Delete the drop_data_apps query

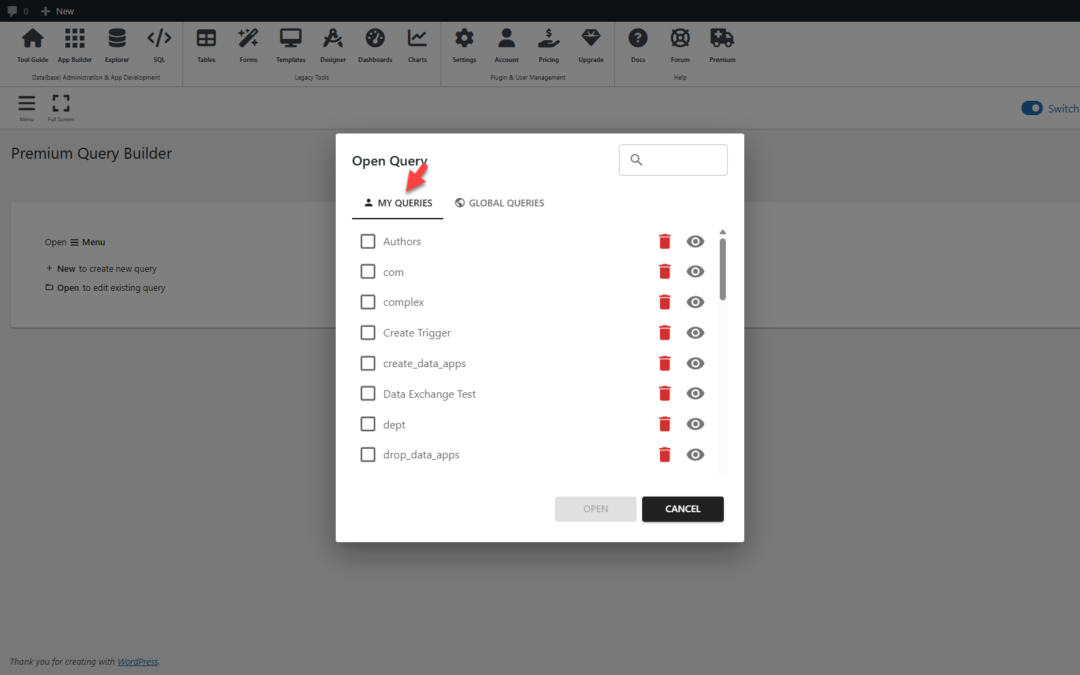pyautogui.click(x=665, y=455)
